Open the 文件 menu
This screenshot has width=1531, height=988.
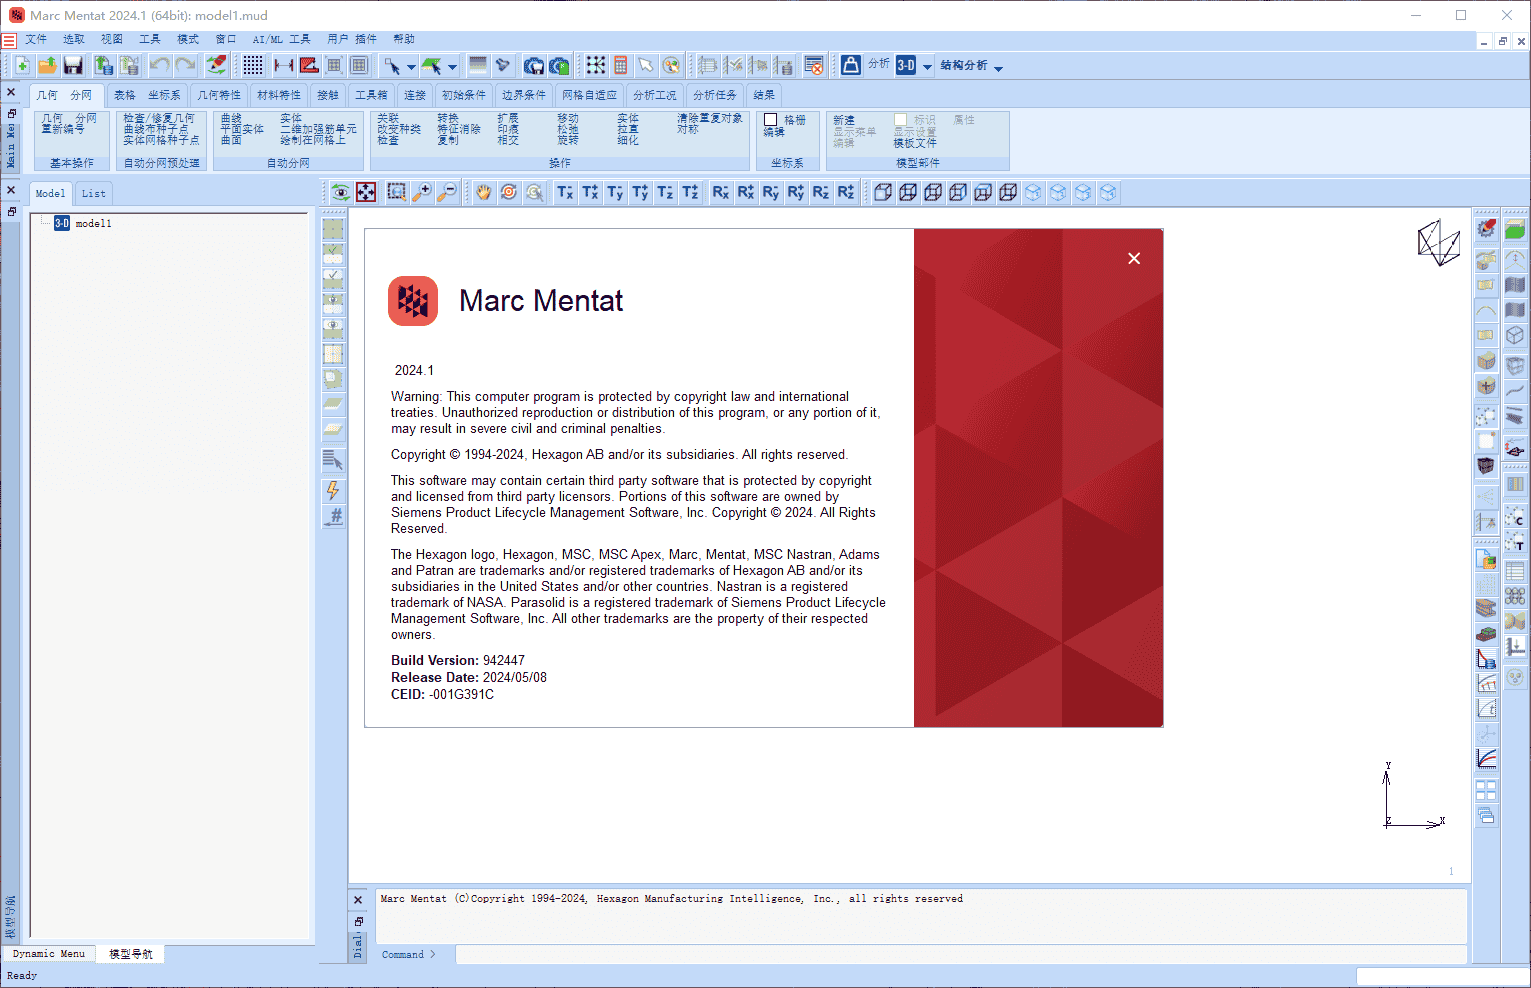[x=36, y=39]
